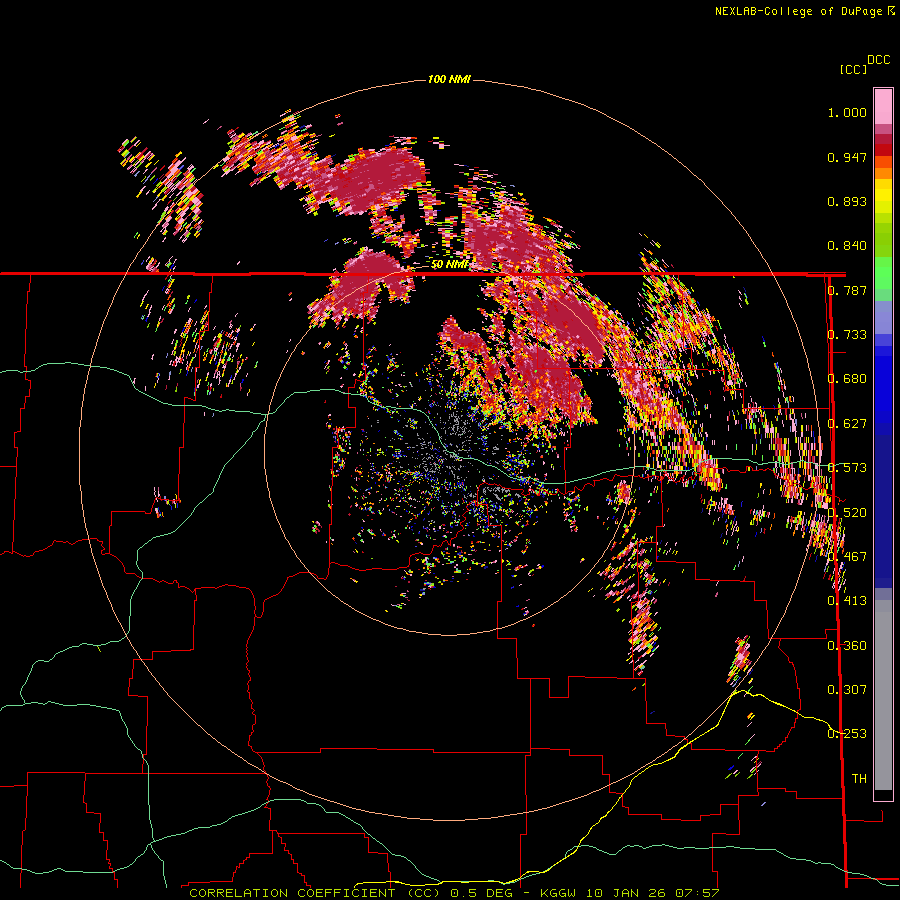
Task: Click the light pink top segment of color bar
Action: pos(883,107)
